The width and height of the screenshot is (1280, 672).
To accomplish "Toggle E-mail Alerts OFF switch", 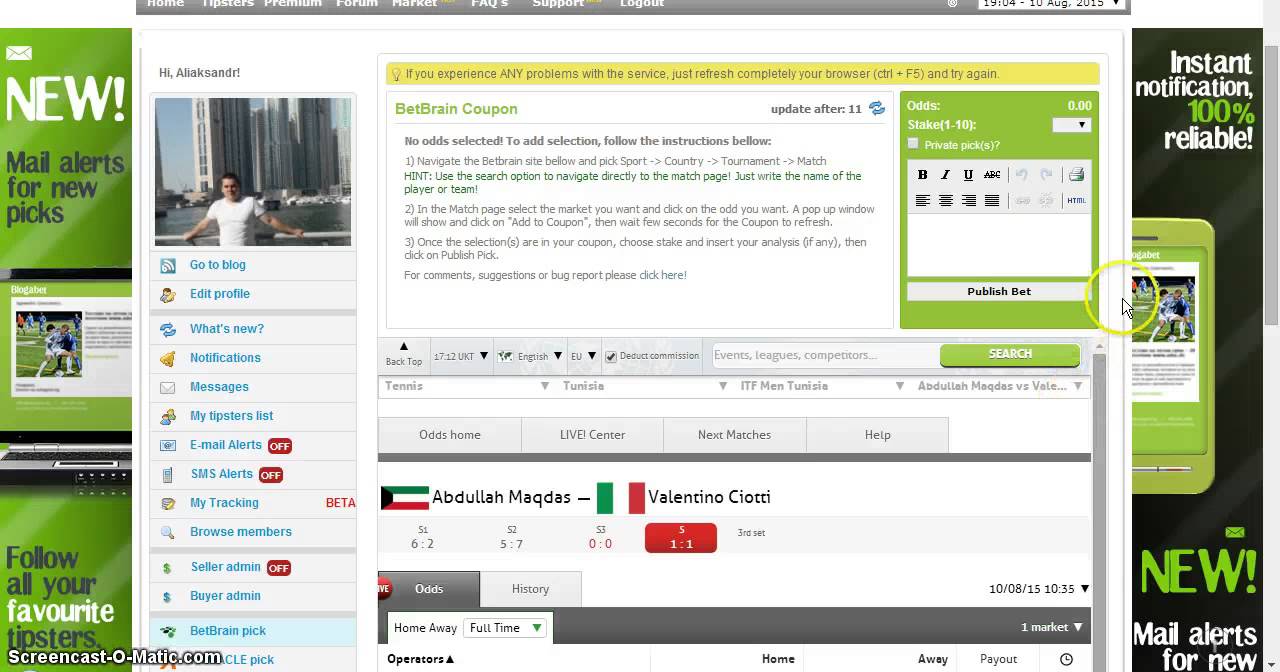I will (279, 446).
